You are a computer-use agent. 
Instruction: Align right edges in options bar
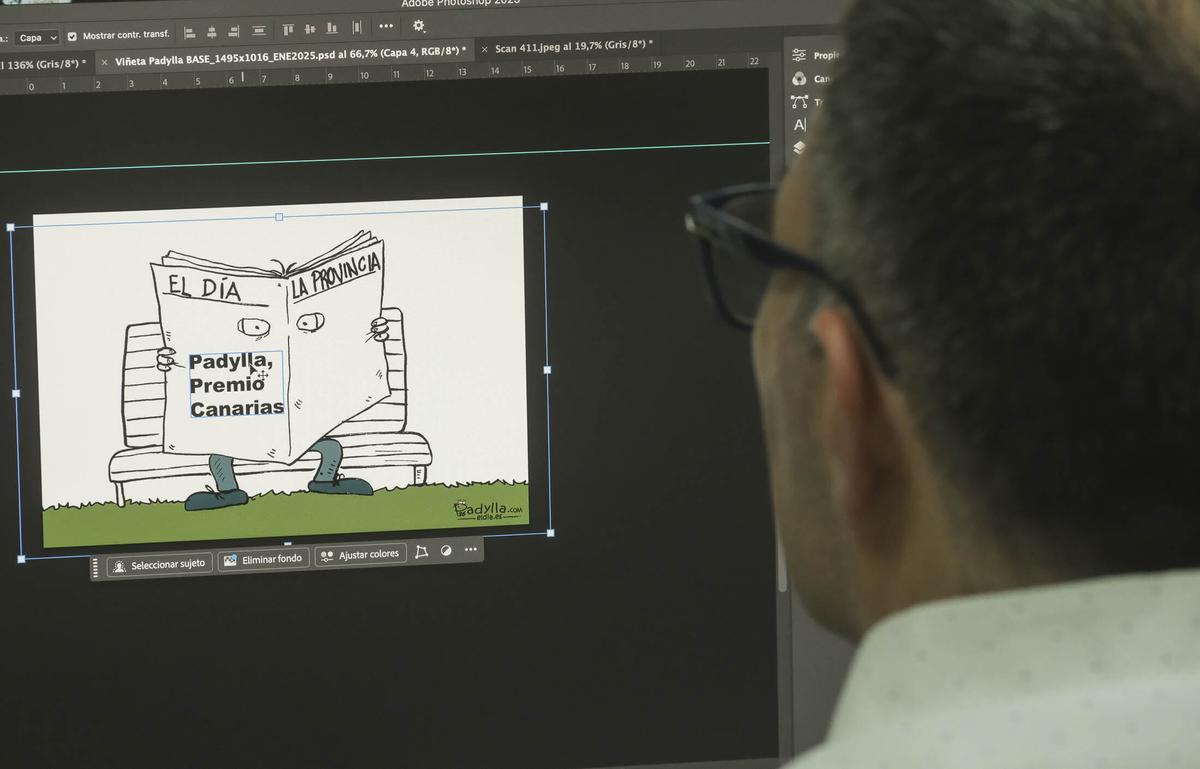pyautogui.click(x=235, y=31)
